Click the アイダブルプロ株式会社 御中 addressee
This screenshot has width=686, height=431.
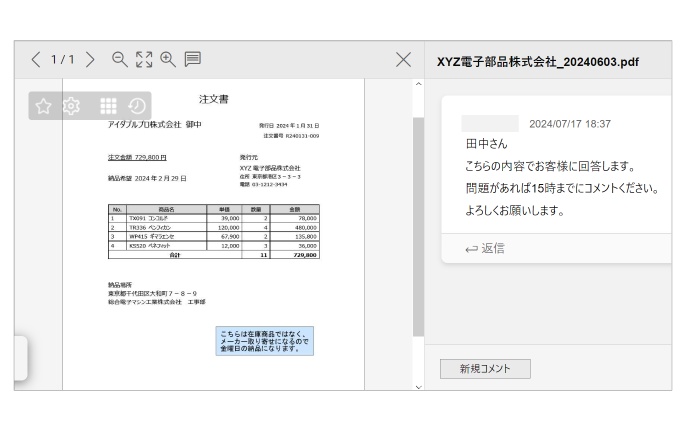click(x=155, y=125)
